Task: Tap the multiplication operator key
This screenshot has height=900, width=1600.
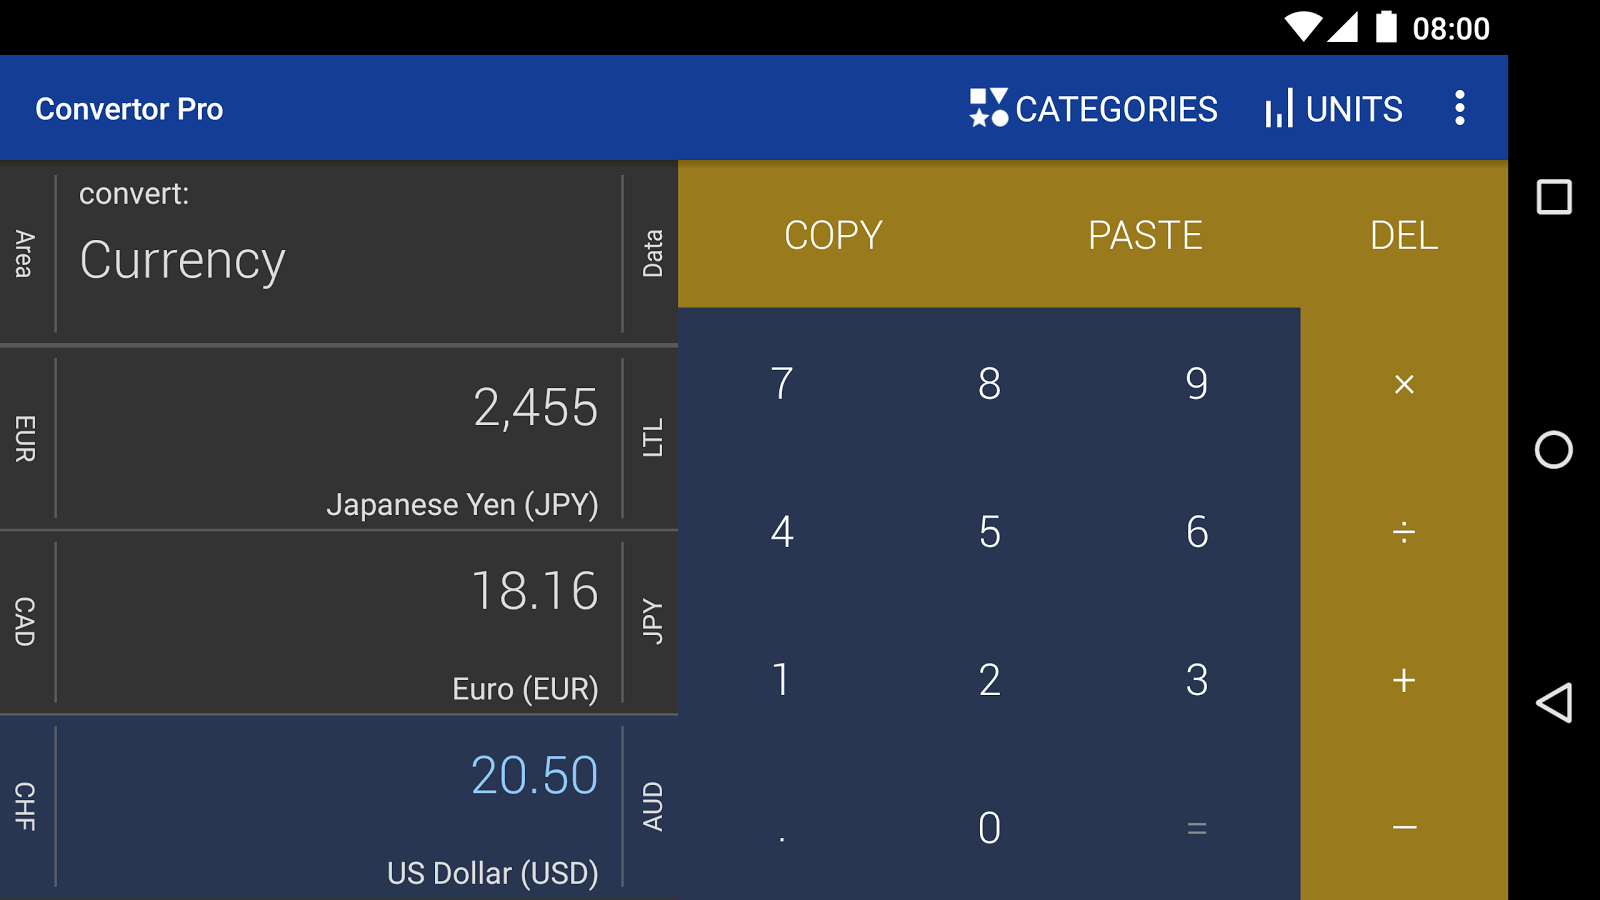Action: click(x=1404, y=384)
